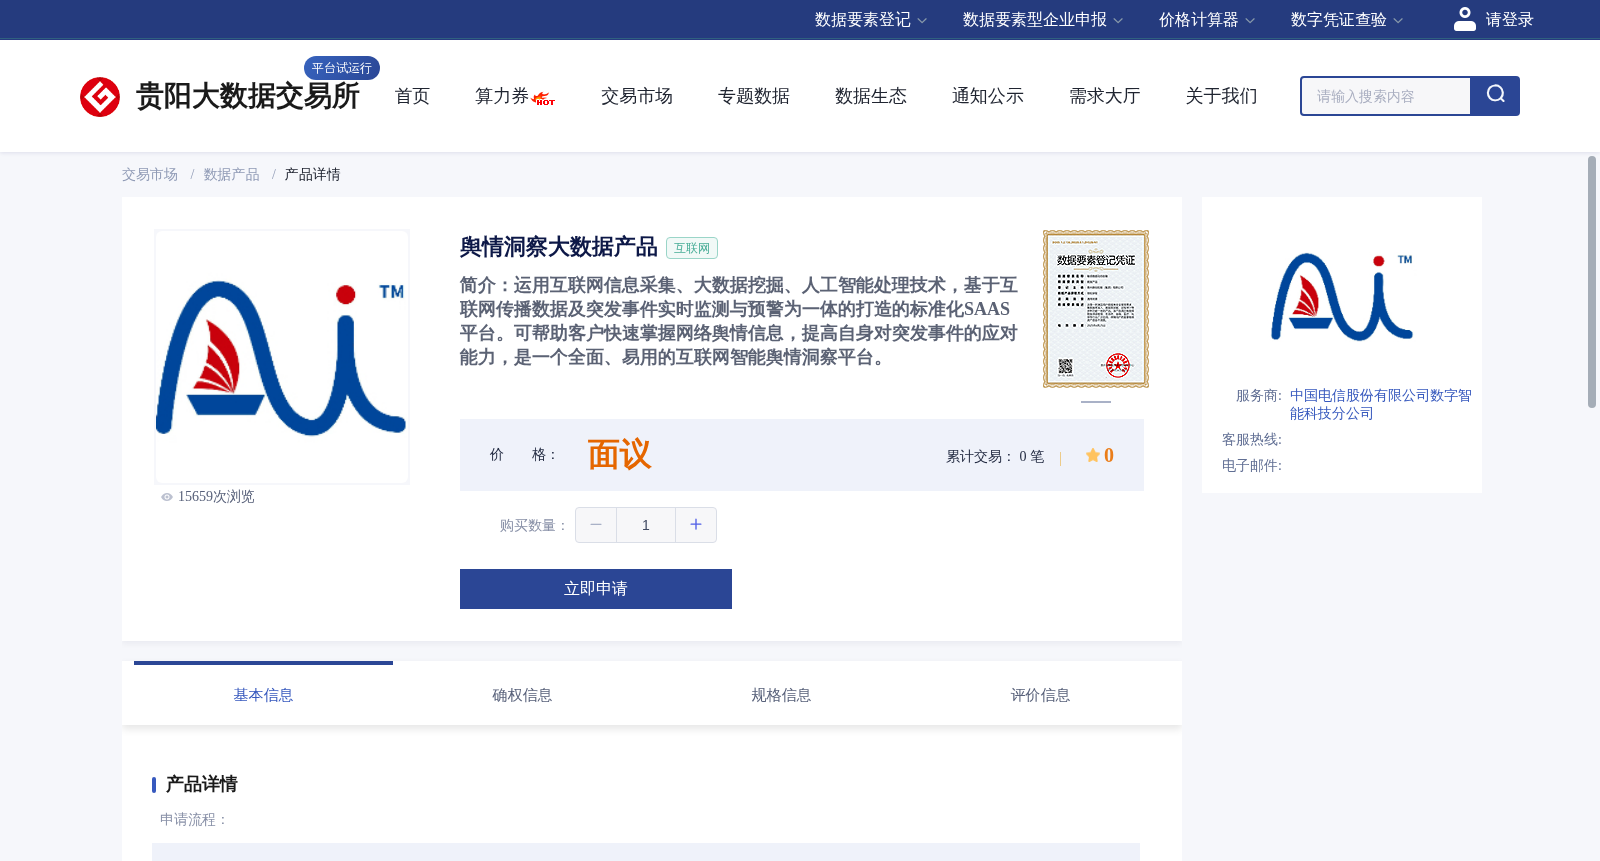Open the 中国电信股份有限公司 service provider link

[1380, 405]
